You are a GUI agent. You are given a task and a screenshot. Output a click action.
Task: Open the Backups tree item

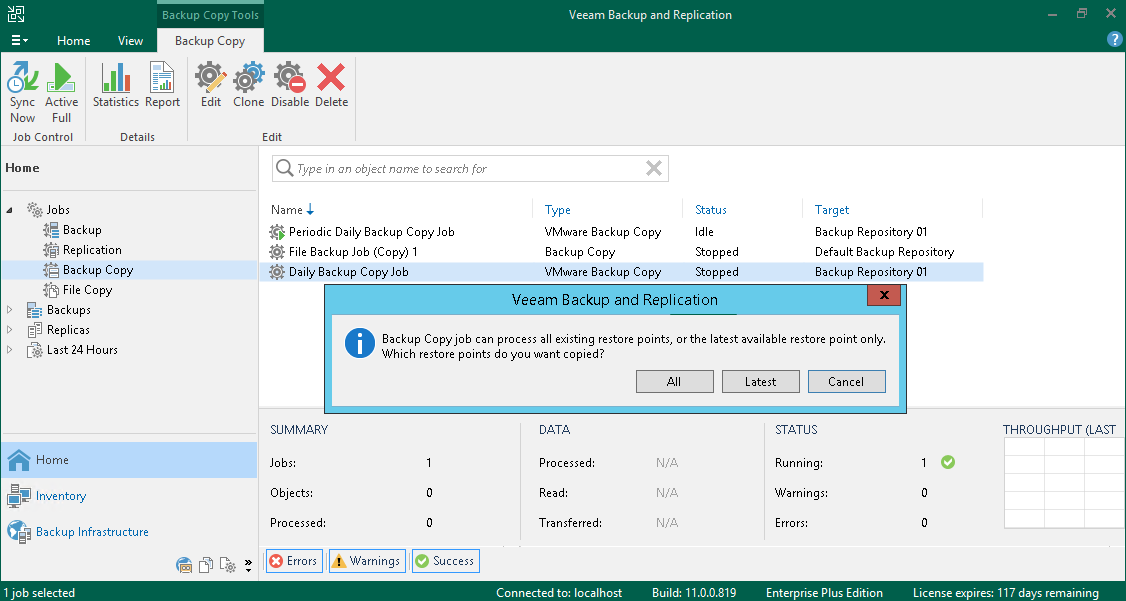pyautogui.click(x=68, y=310)
